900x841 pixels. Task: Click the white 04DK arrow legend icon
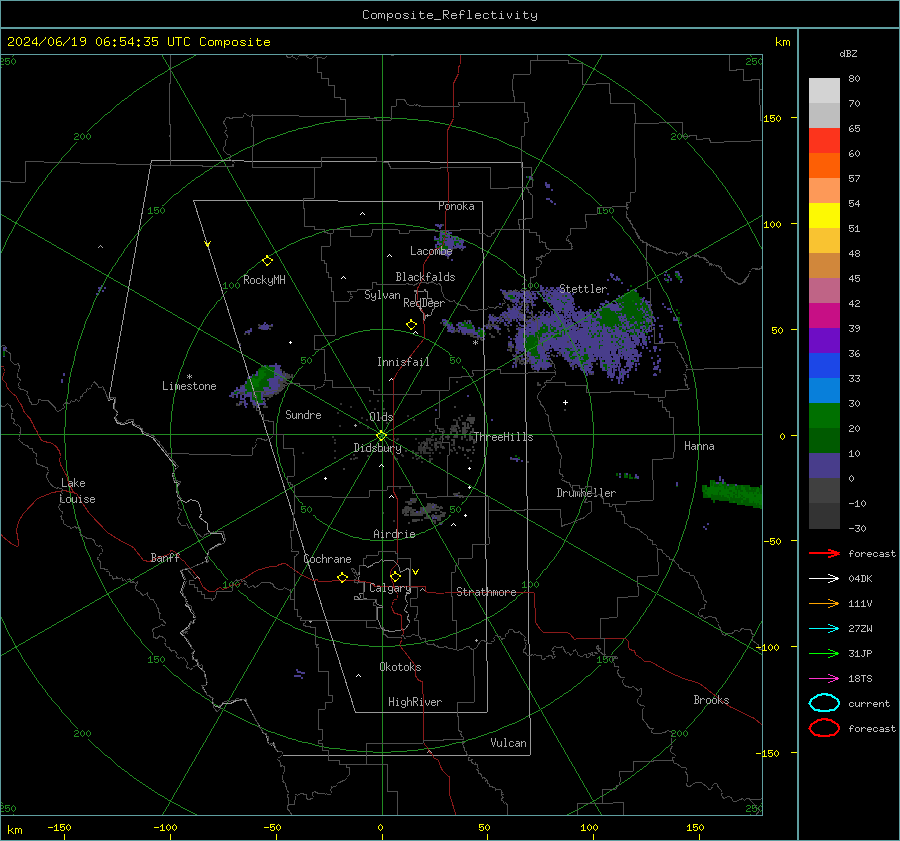click(824, 578)
